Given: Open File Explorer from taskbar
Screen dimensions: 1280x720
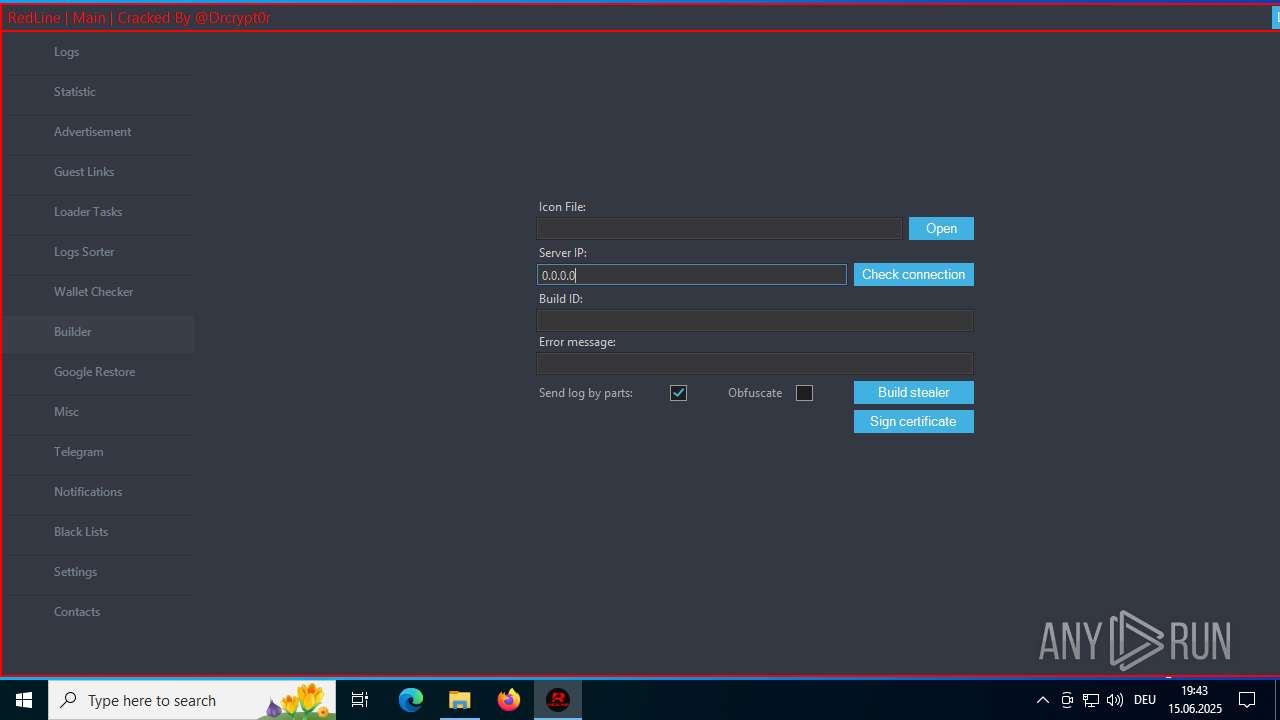Looking at the screenshot, I should 460,700.
